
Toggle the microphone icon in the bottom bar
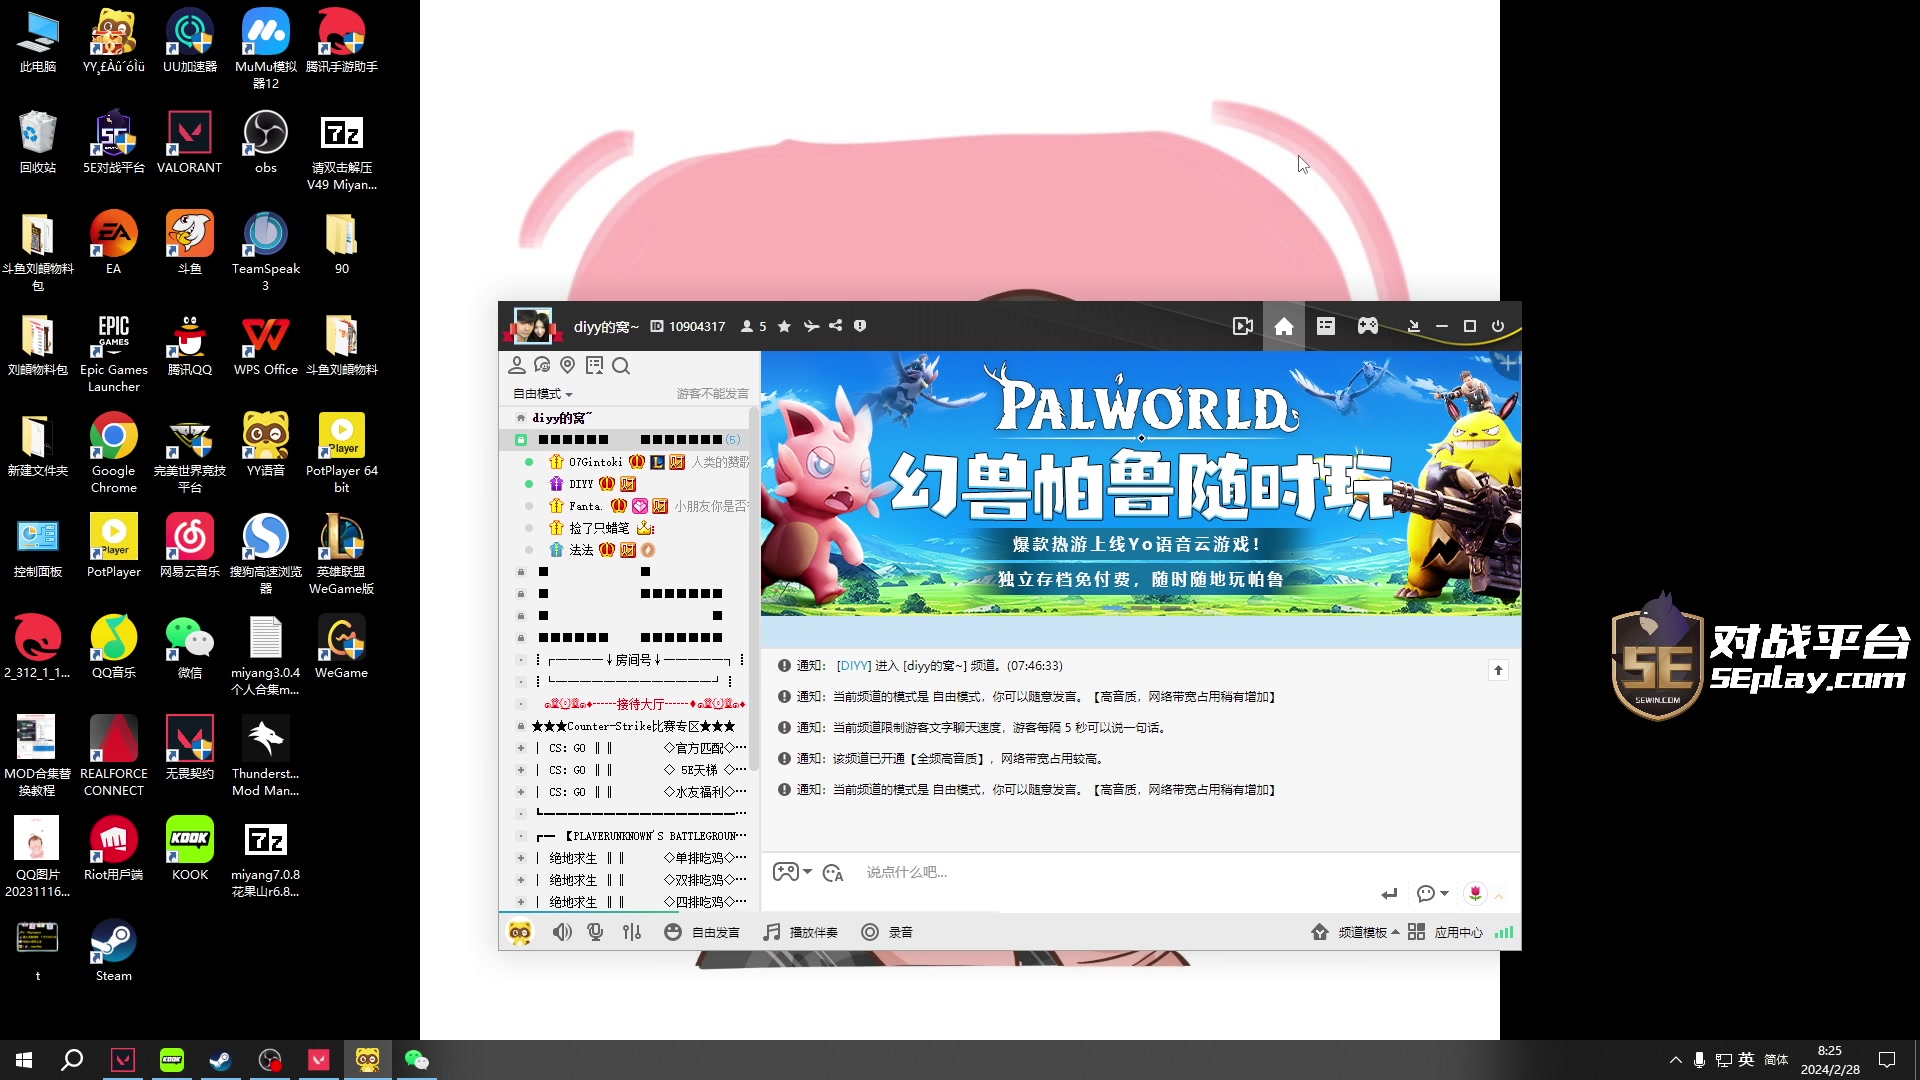click(596, 932)
